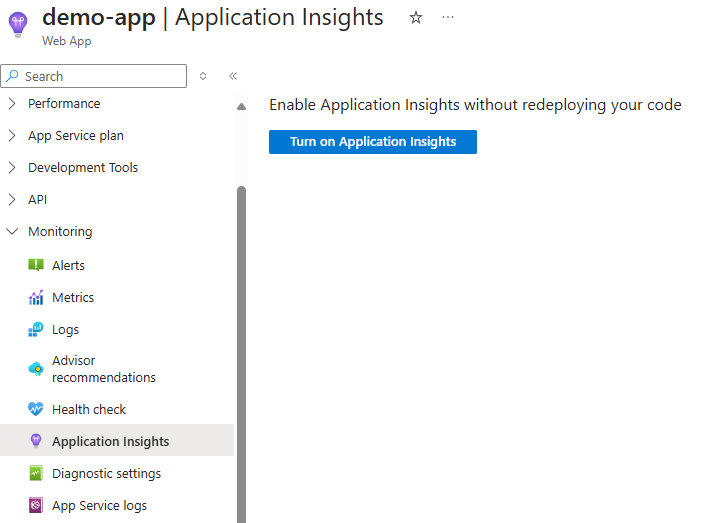The height and width of the screenshot is (523, 726).
Task: Click the expand/collapse all arrows beside Search
Action: coord(203,76)
